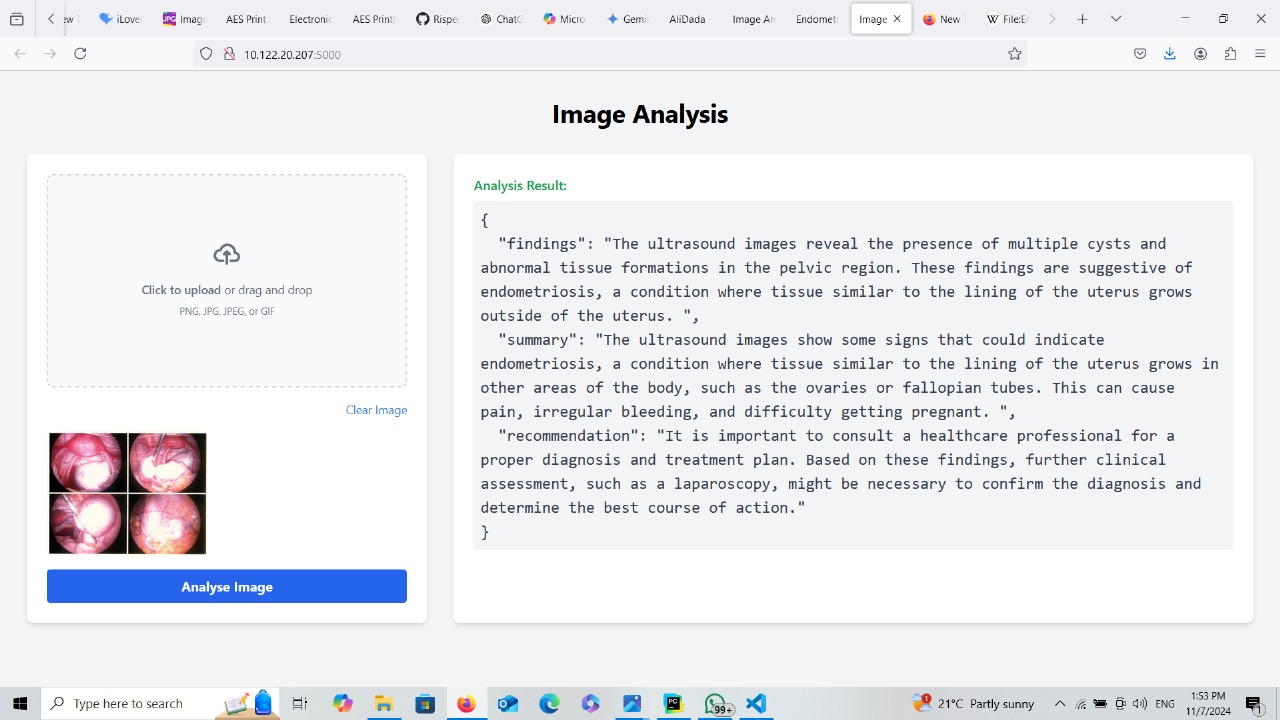Open the notifications center icon
The image size is (1280, 720).
[1255, 704]
